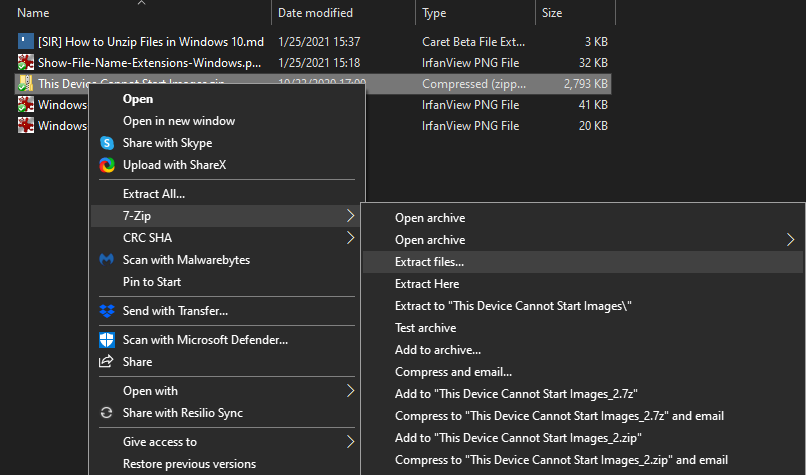
Task: Expand second Open archive submenu arrow
Action: click(790, 240)
